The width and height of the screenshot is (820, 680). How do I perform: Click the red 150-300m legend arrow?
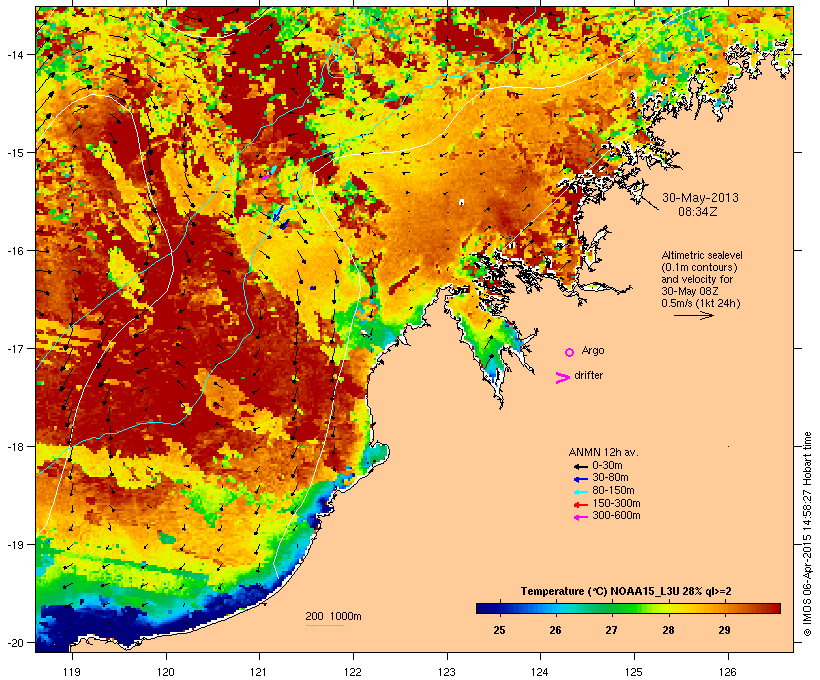(580, 505)
